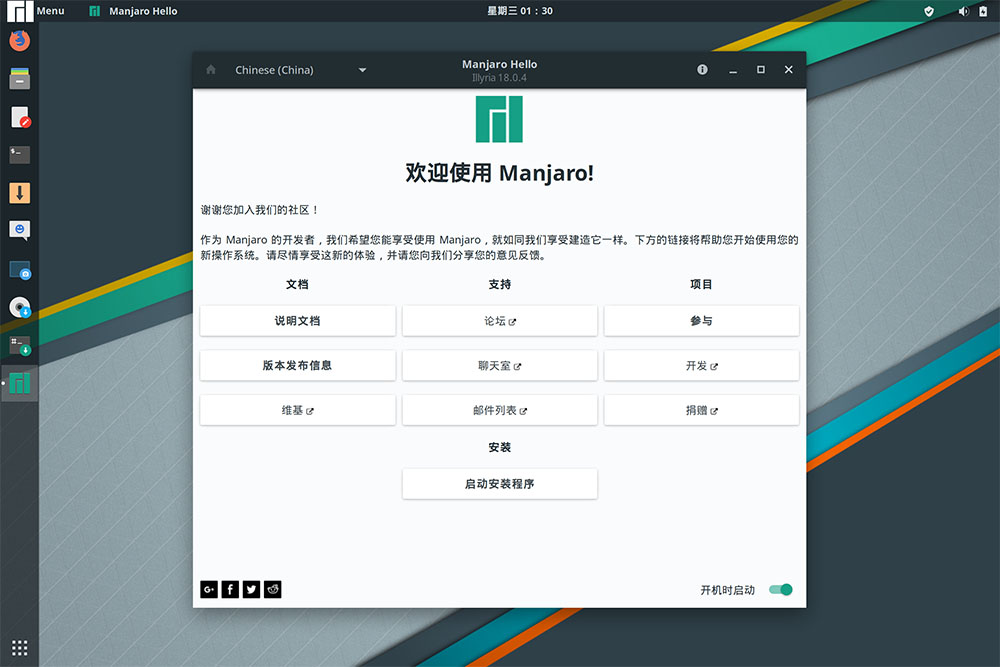Open the file manager from the dock
The width and height of the screenshot is (1000, 667).
pyautogui.click(x=19, y=78)
